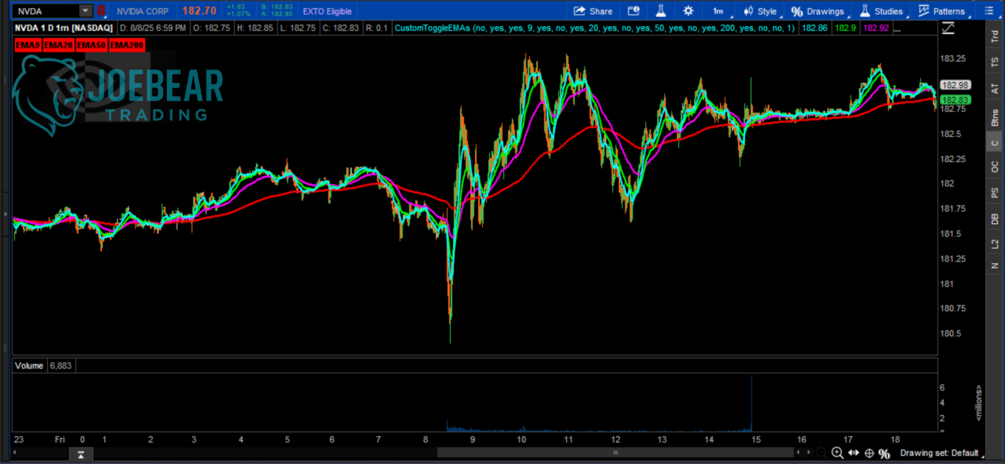Toggle the EMA9 label
The image size is (1005, 464).
(27, 45)
